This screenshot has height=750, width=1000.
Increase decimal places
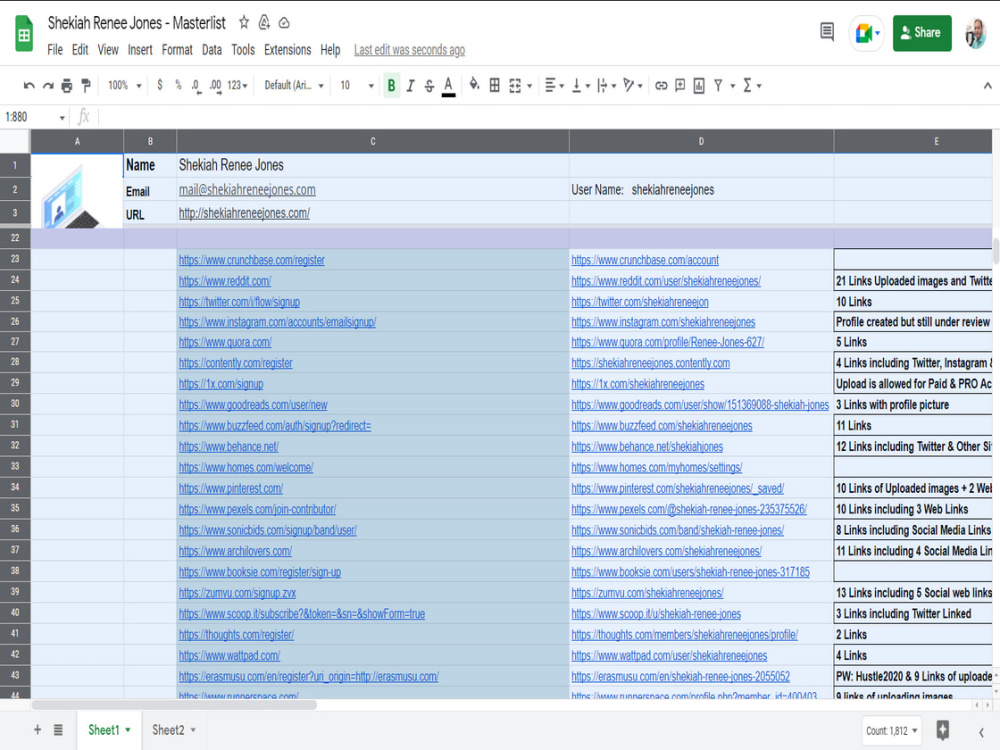coord(216,85)
